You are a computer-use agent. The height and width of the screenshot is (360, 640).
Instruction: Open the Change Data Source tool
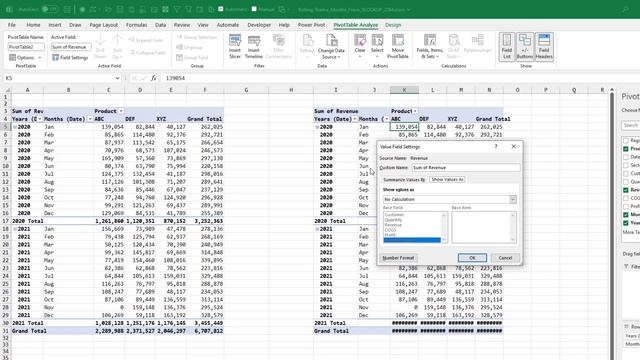(x=331, y=46)
